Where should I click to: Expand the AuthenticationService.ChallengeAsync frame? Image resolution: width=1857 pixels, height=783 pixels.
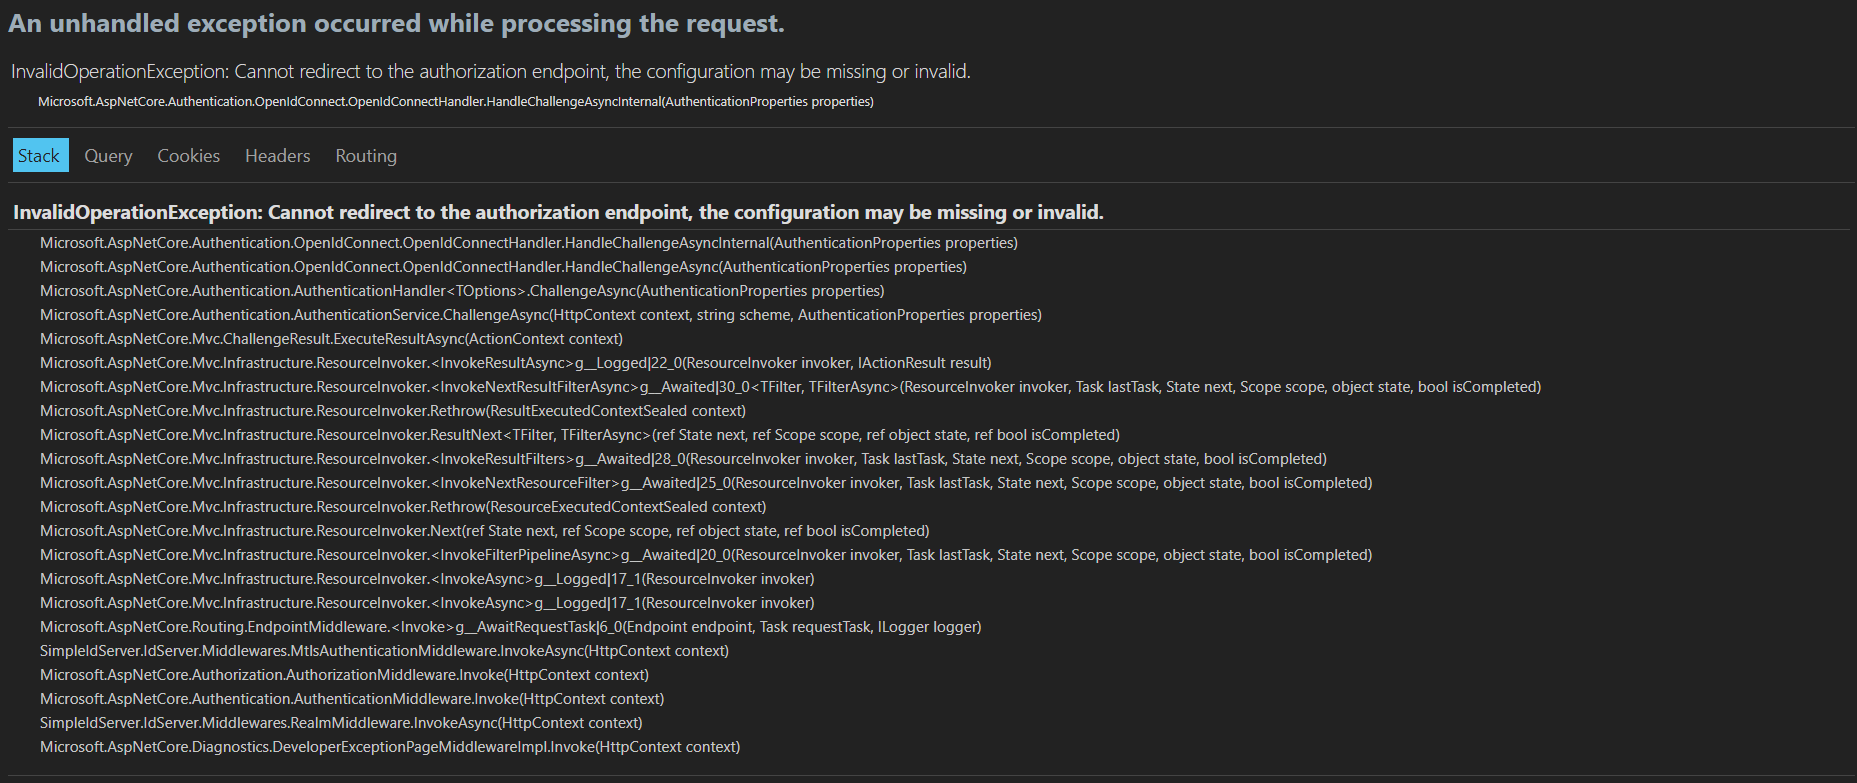[x=540, y=314]
